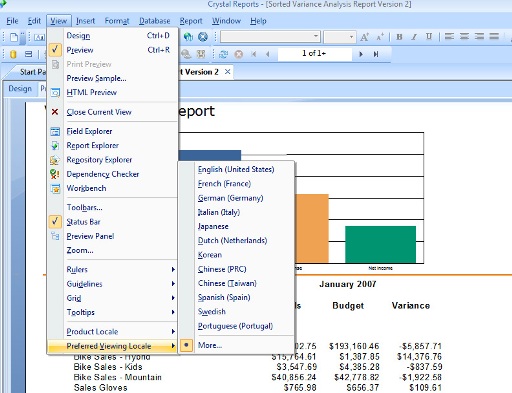The image size is (512, 393).
Task: Click the Refresh report data icon
Action: [x=223, y=54]
